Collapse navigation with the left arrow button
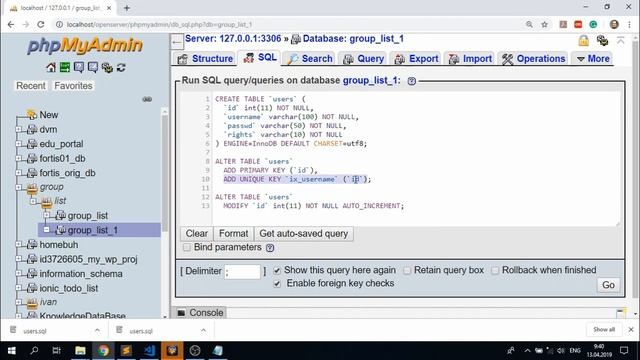This screenshot has width=640, height=360. [x=177, y=42]
